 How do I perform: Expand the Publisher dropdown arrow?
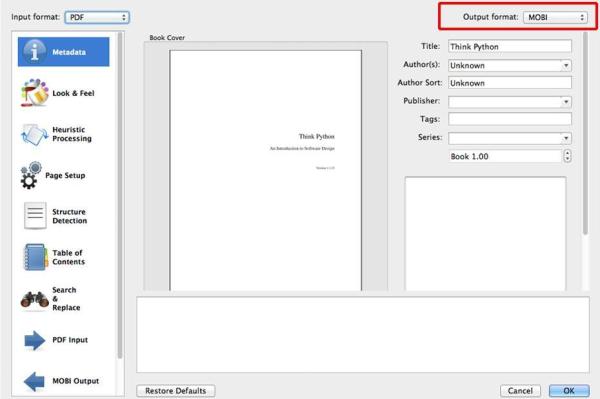click(x=566, y=102)
